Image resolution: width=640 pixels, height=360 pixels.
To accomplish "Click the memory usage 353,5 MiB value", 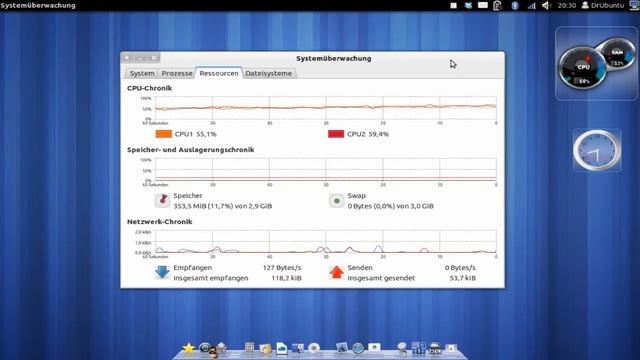I will [222, 206].
